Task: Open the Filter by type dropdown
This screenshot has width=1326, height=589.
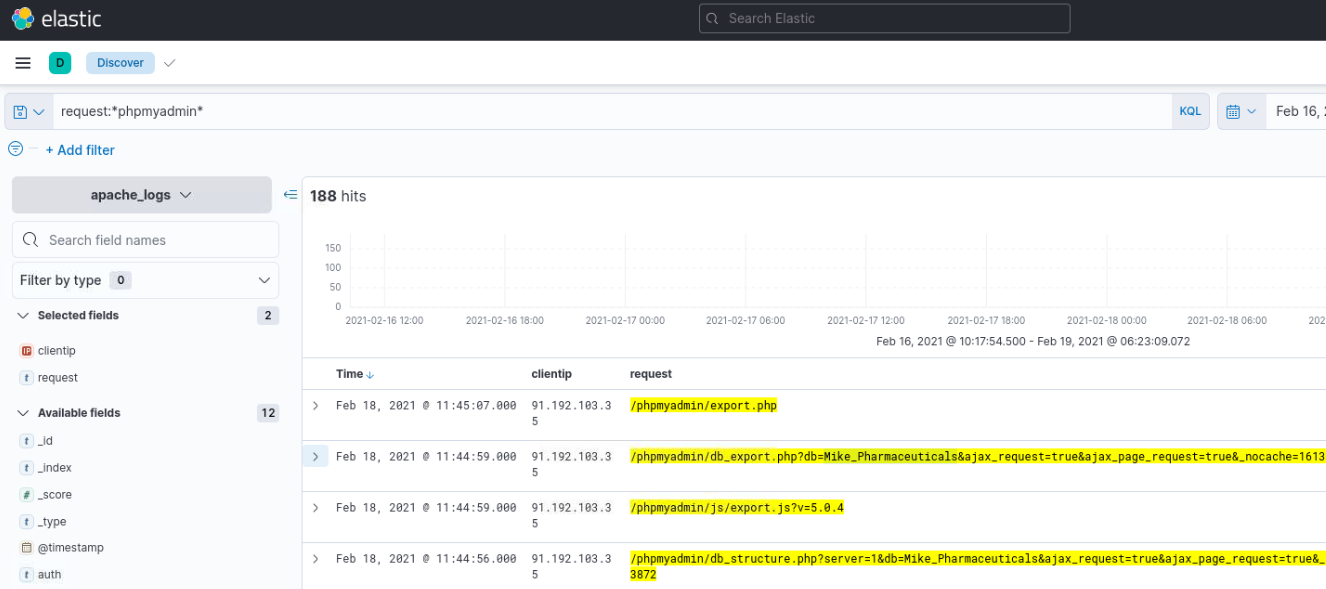Action: 145,280
